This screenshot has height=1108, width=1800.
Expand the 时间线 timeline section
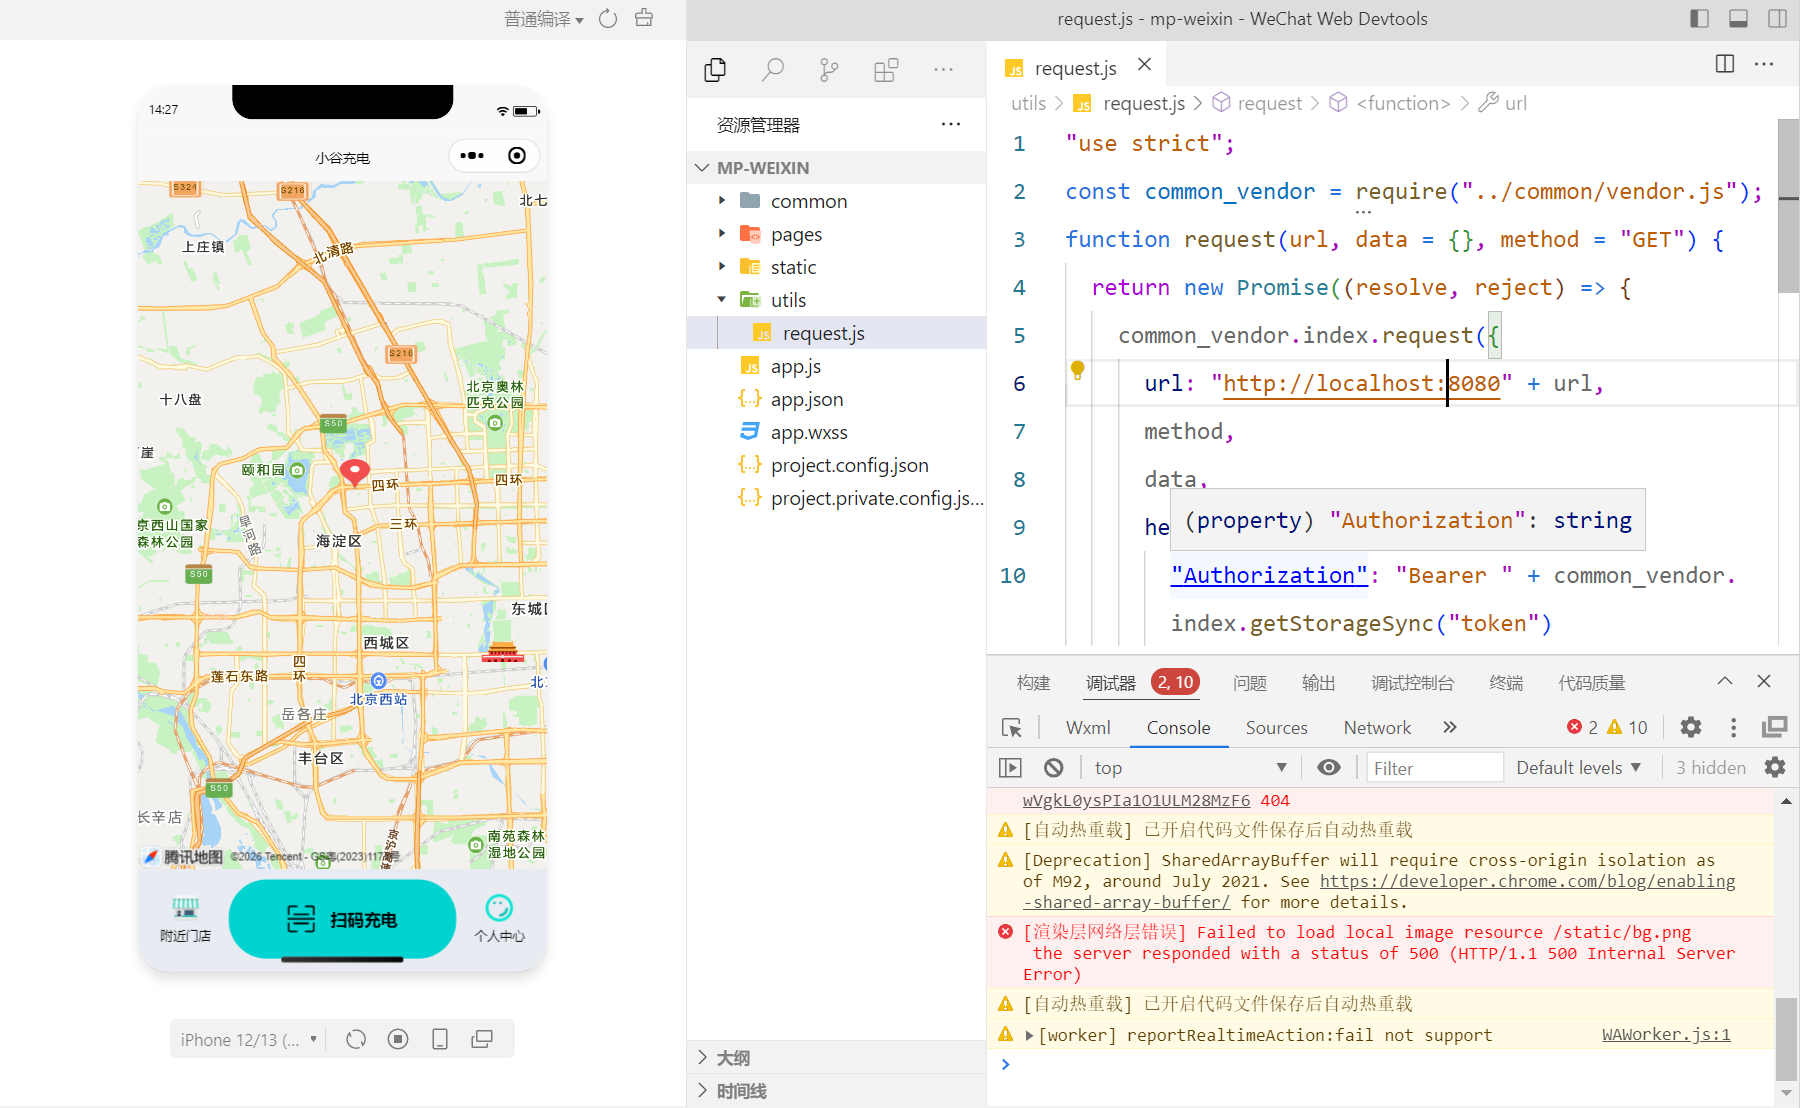tap(836, 1090)
